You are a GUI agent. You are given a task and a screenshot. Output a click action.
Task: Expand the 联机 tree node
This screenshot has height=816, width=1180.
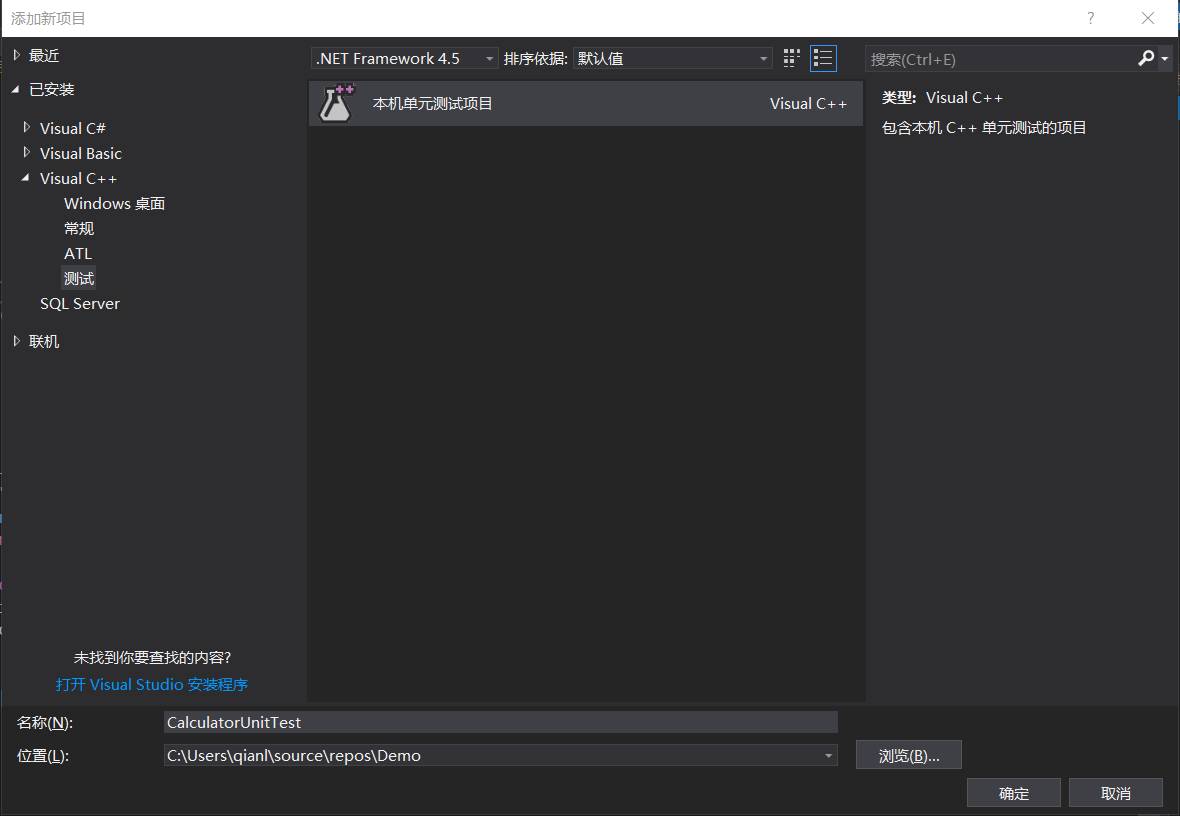[17, 341]
